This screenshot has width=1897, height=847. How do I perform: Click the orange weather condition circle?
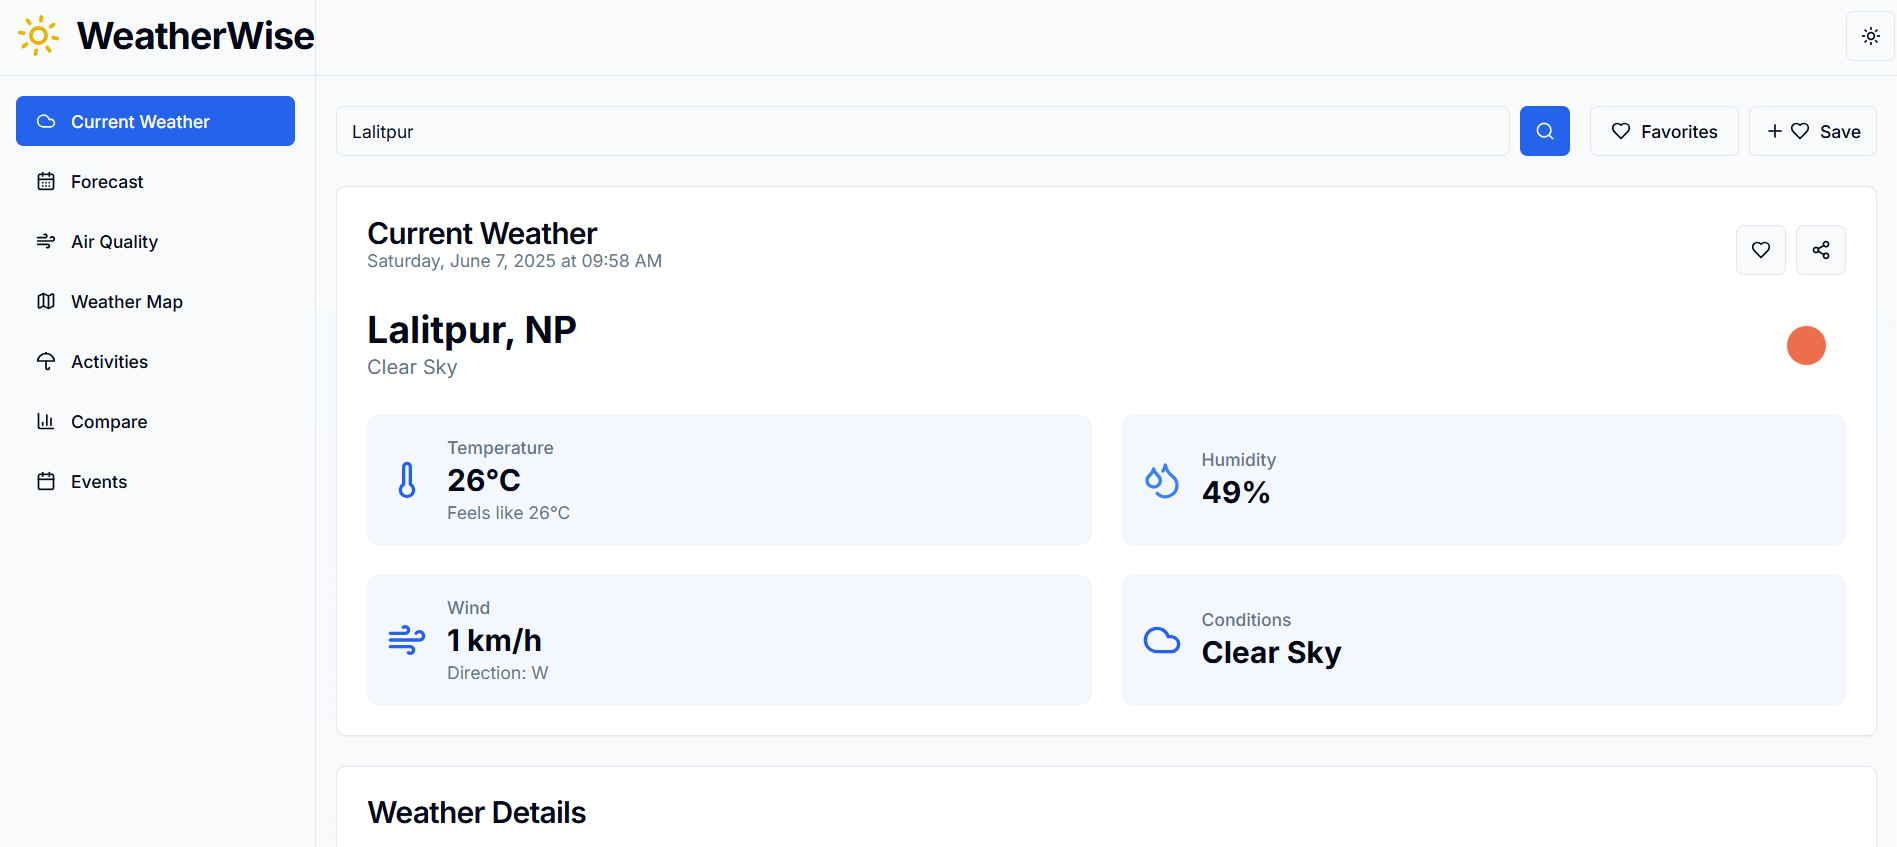pyautogui.click(x=1806, y=345)
